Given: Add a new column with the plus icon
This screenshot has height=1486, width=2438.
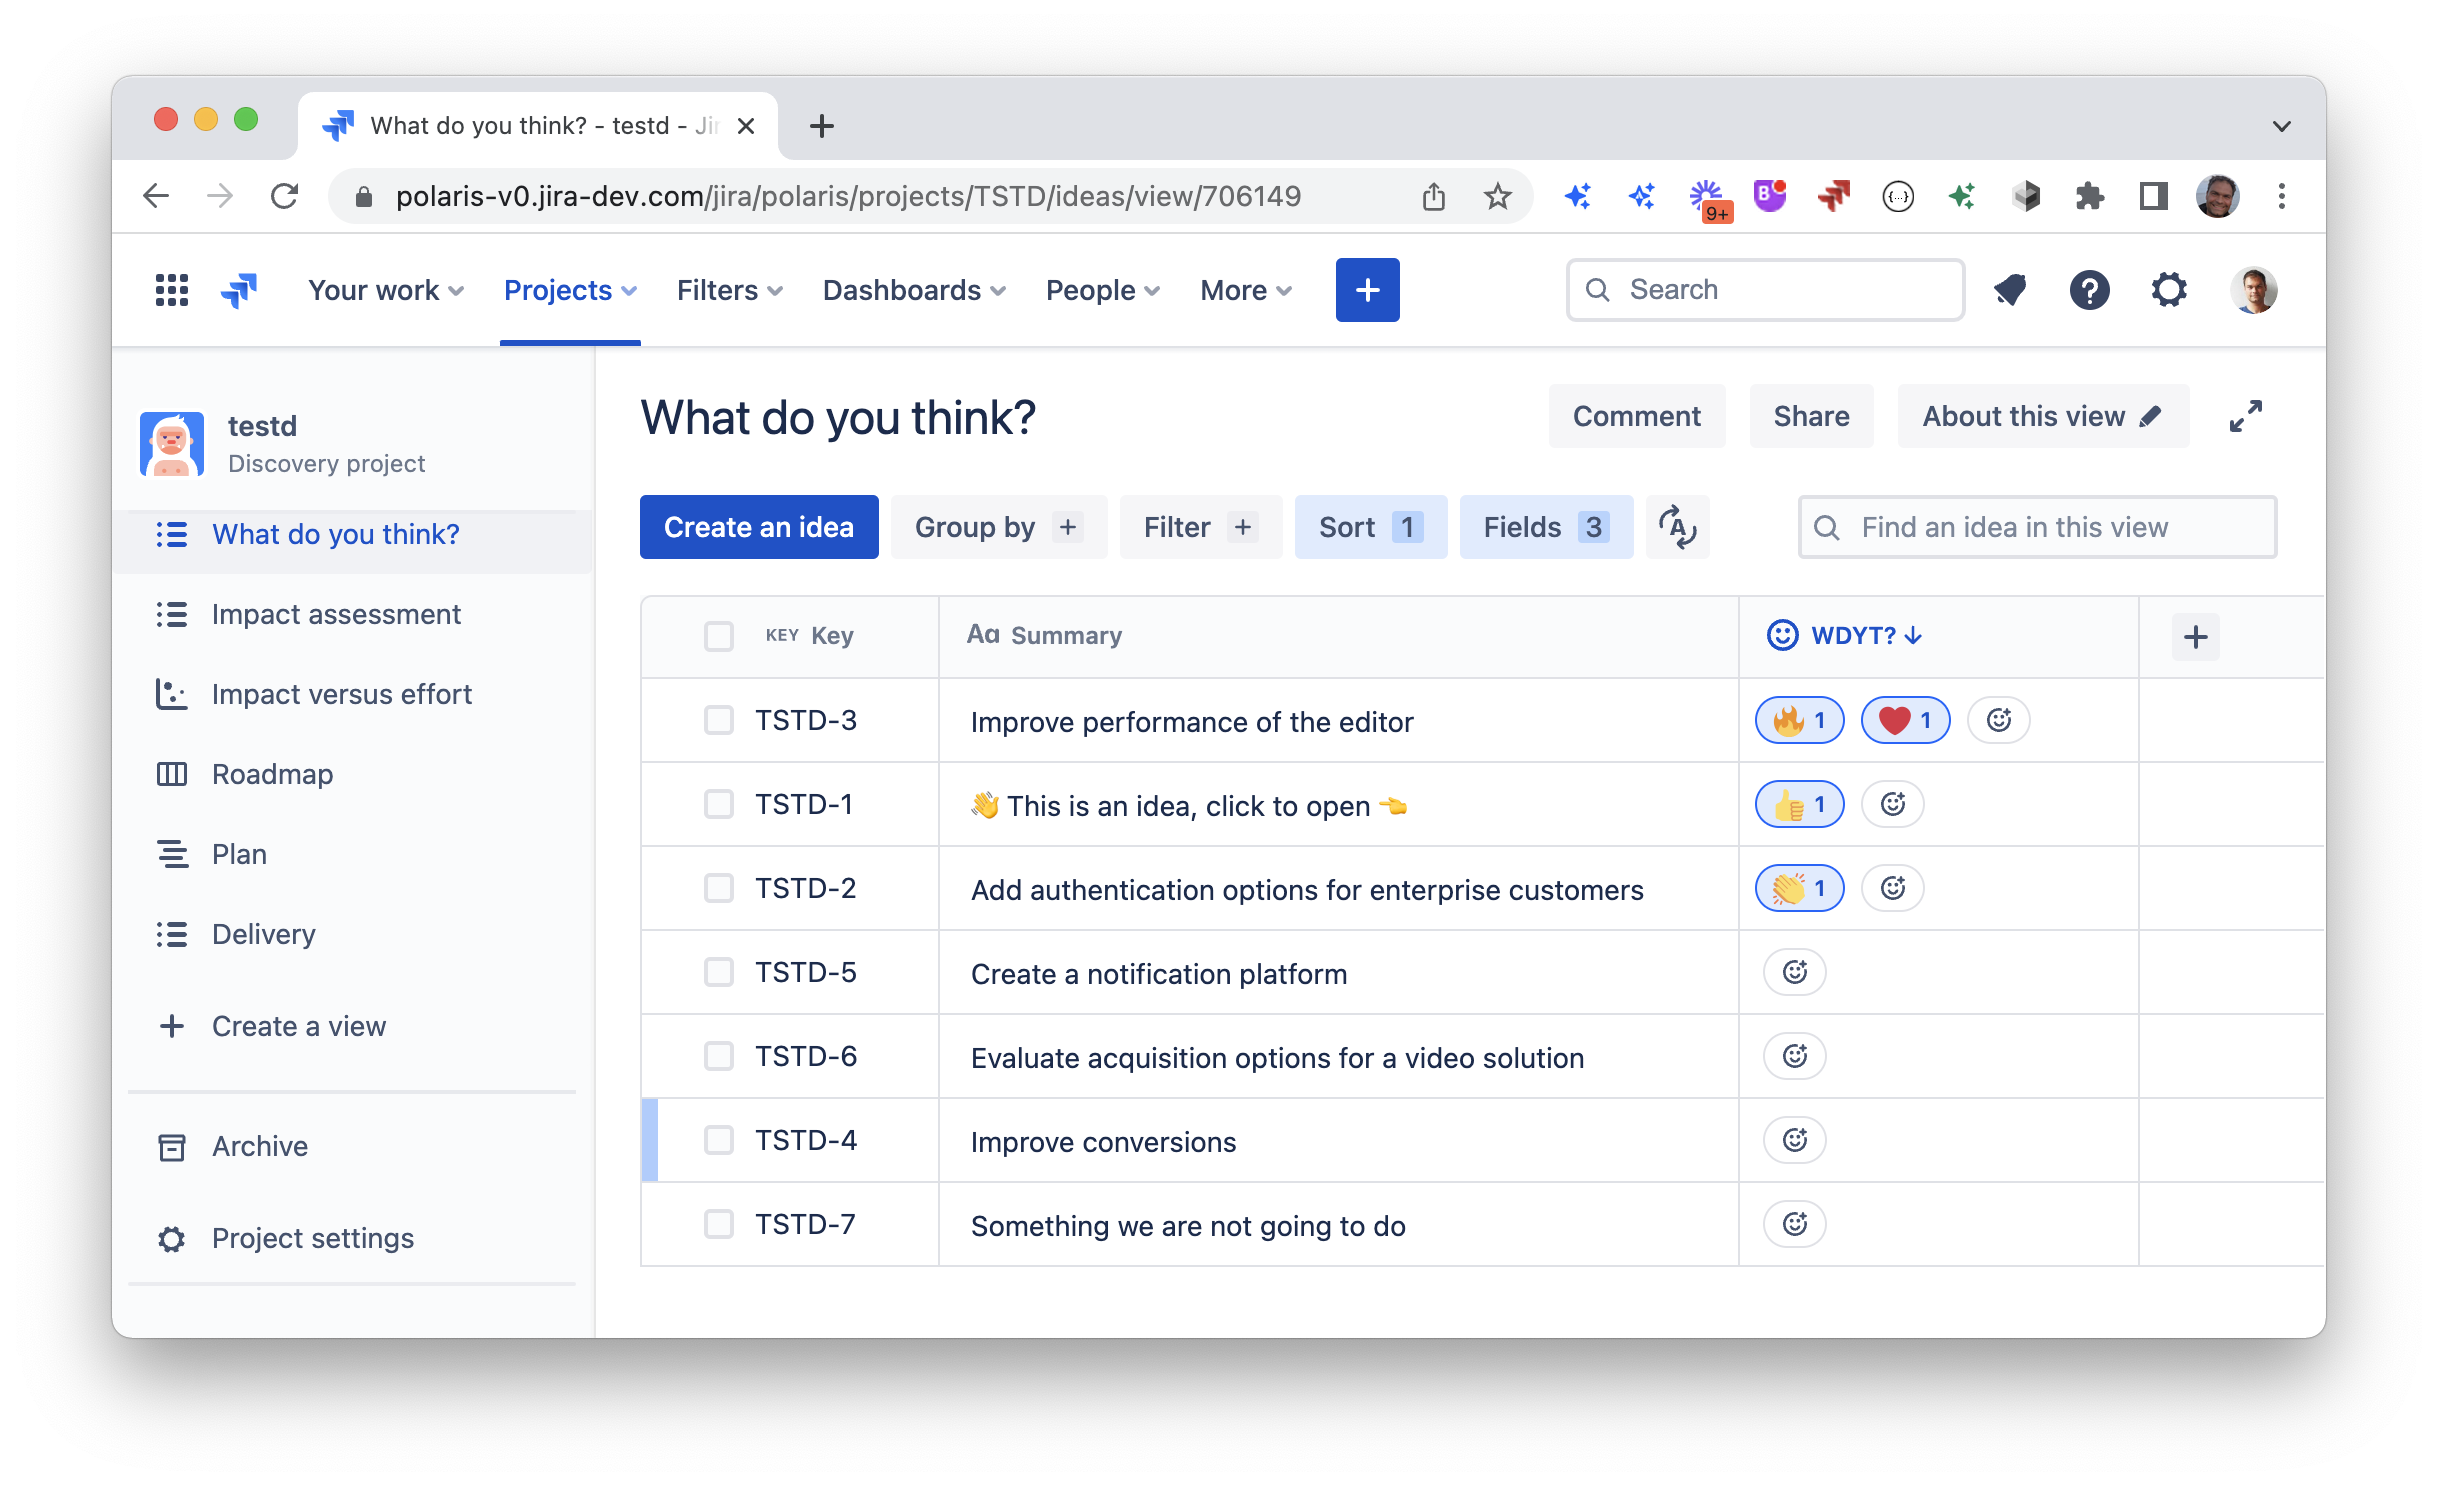Looking at the screenshot, I should [2196, 637].
